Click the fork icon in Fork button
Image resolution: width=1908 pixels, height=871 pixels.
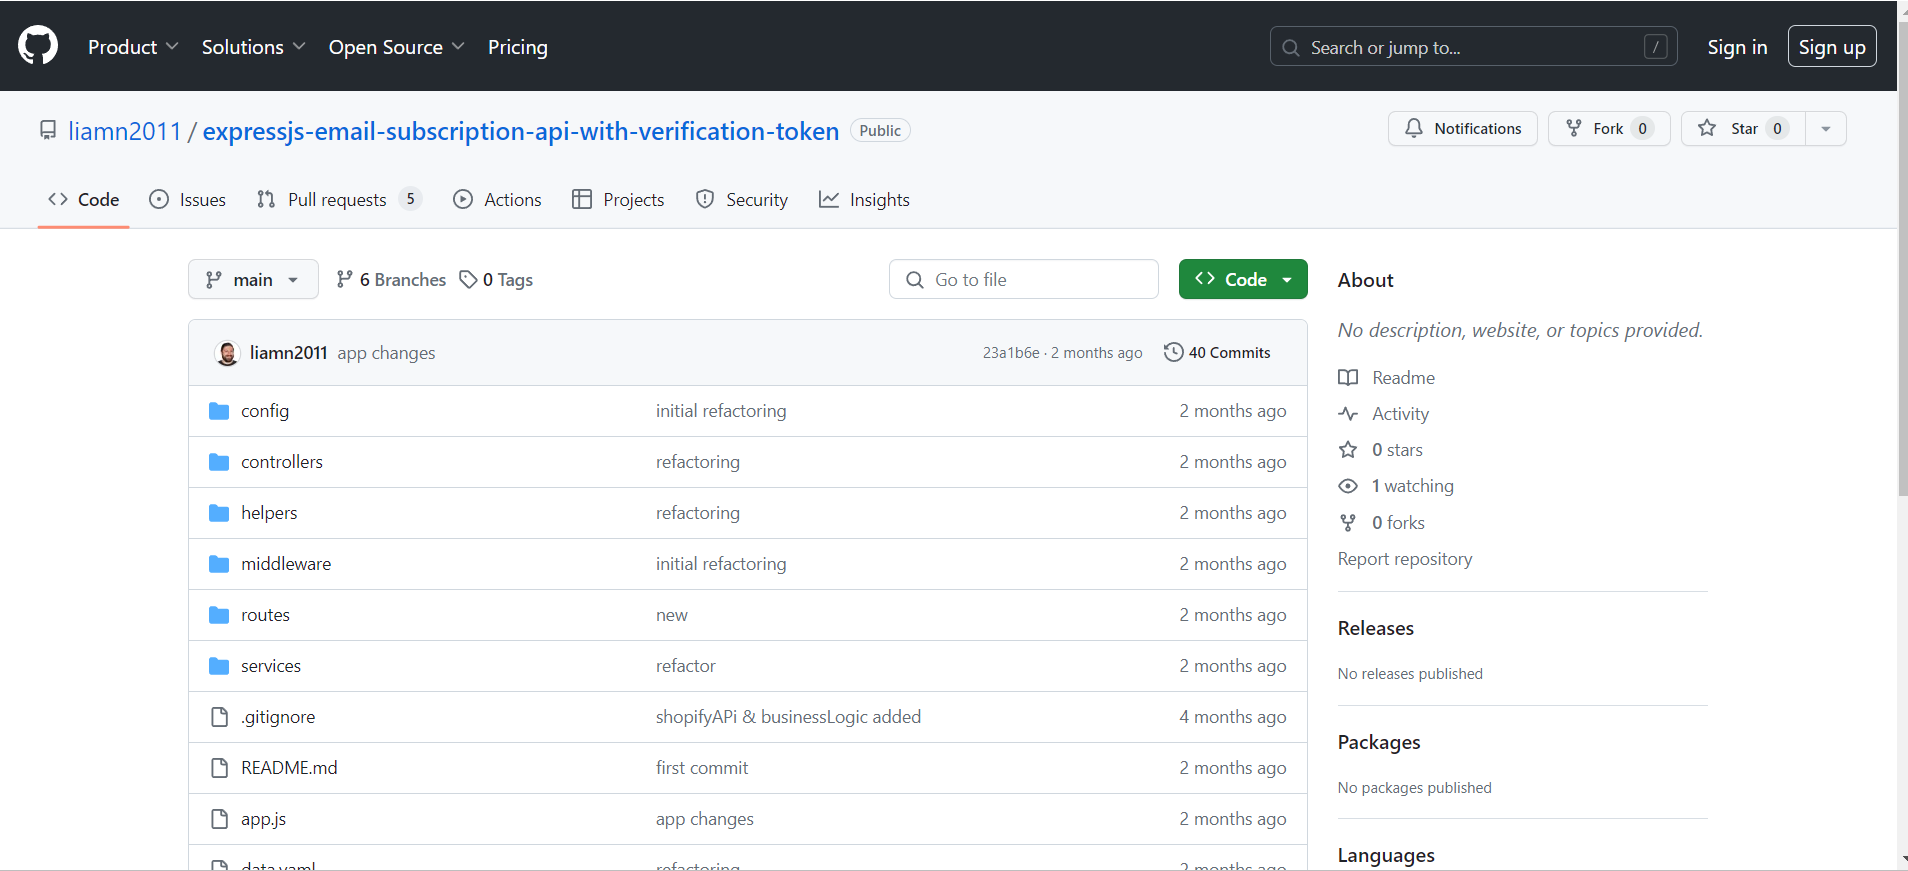[1574, 128]
